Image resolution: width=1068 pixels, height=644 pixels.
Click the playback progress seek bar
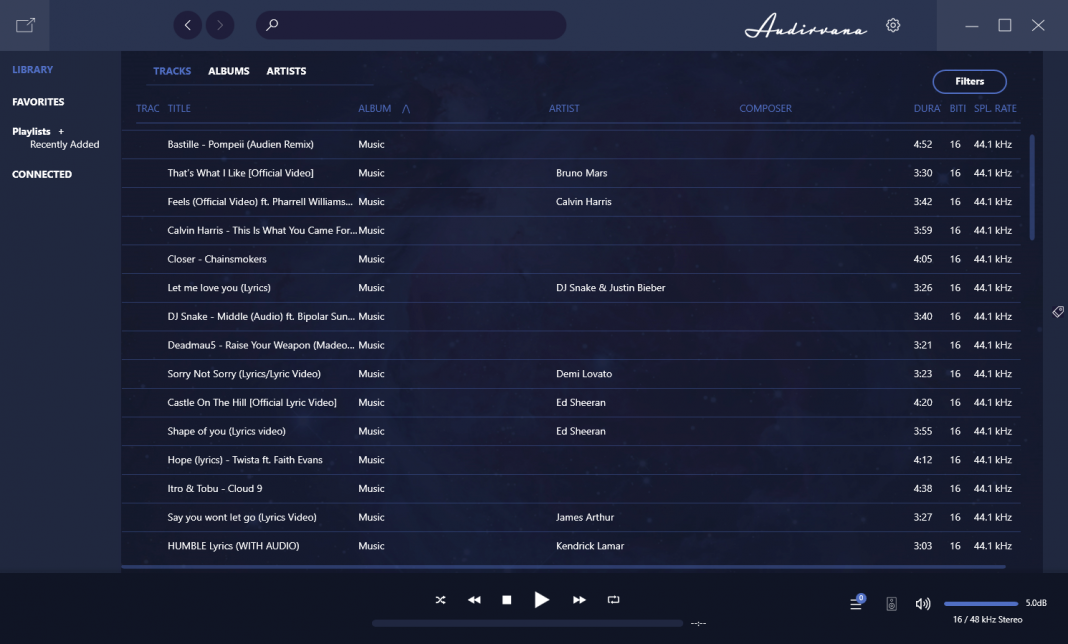coord(527,623)
